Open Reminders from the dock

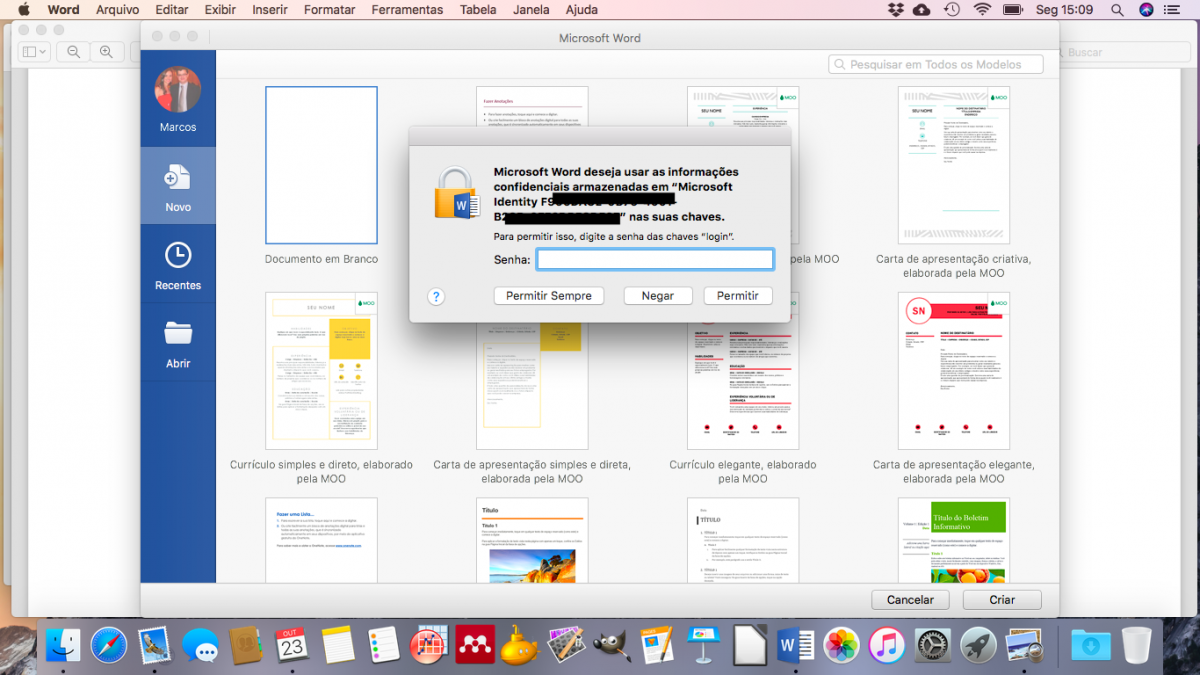click(384, 645)
